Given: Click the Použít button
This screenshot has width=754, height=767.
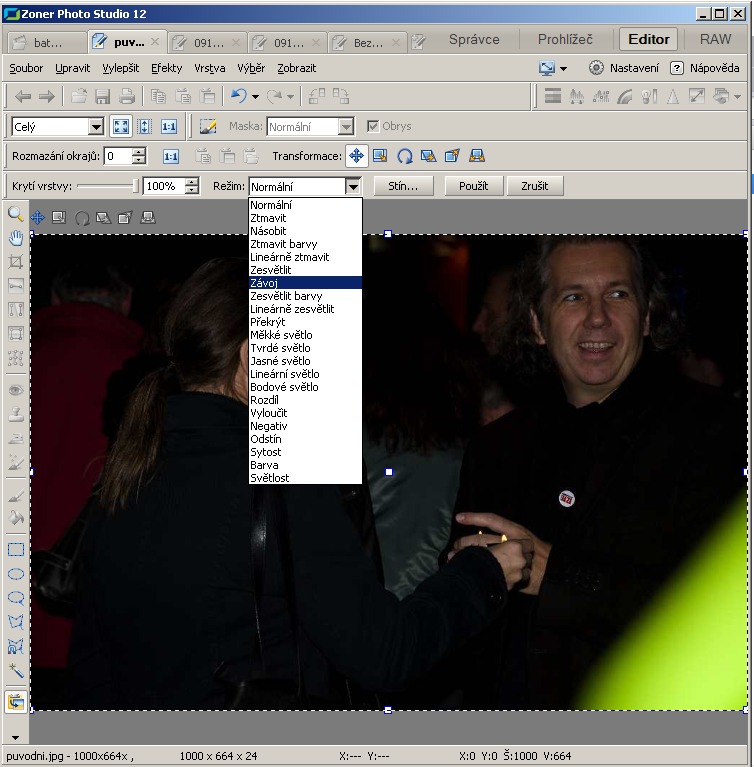Looking at the screenshot, I should click(x=473, y=186).
